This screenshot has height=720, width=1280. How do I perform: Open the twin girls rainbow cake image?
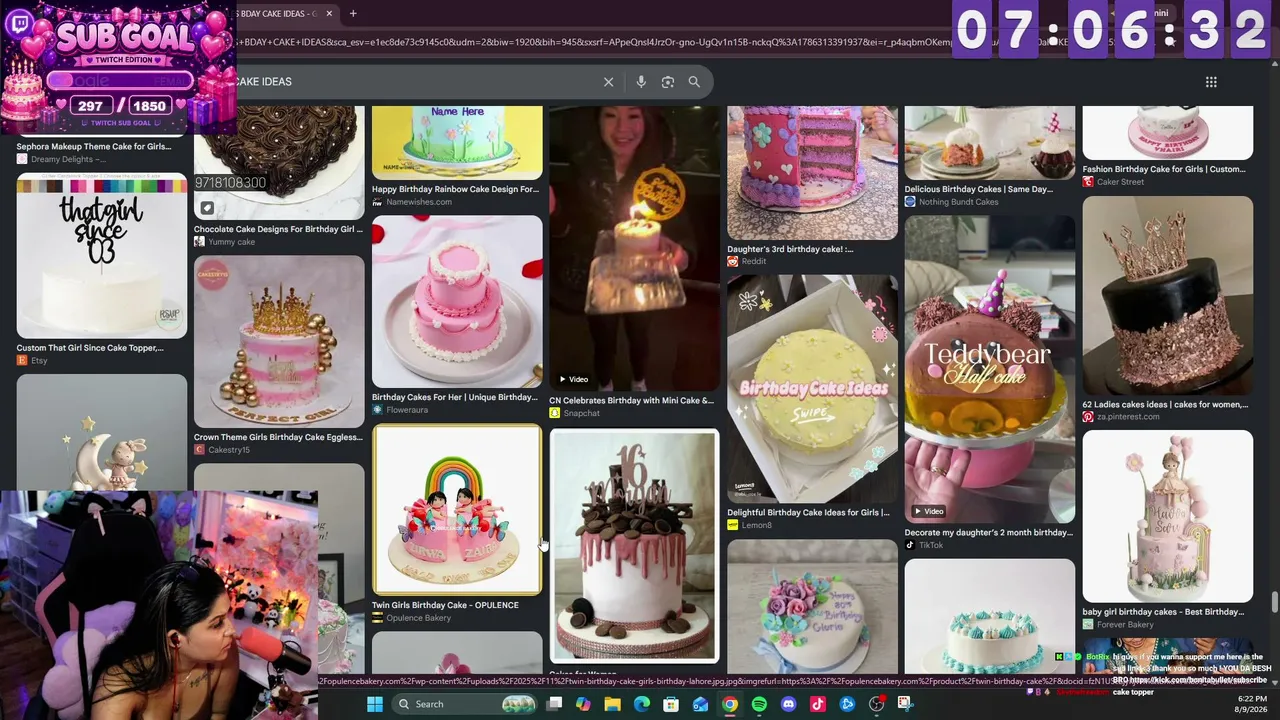point(457,510)
